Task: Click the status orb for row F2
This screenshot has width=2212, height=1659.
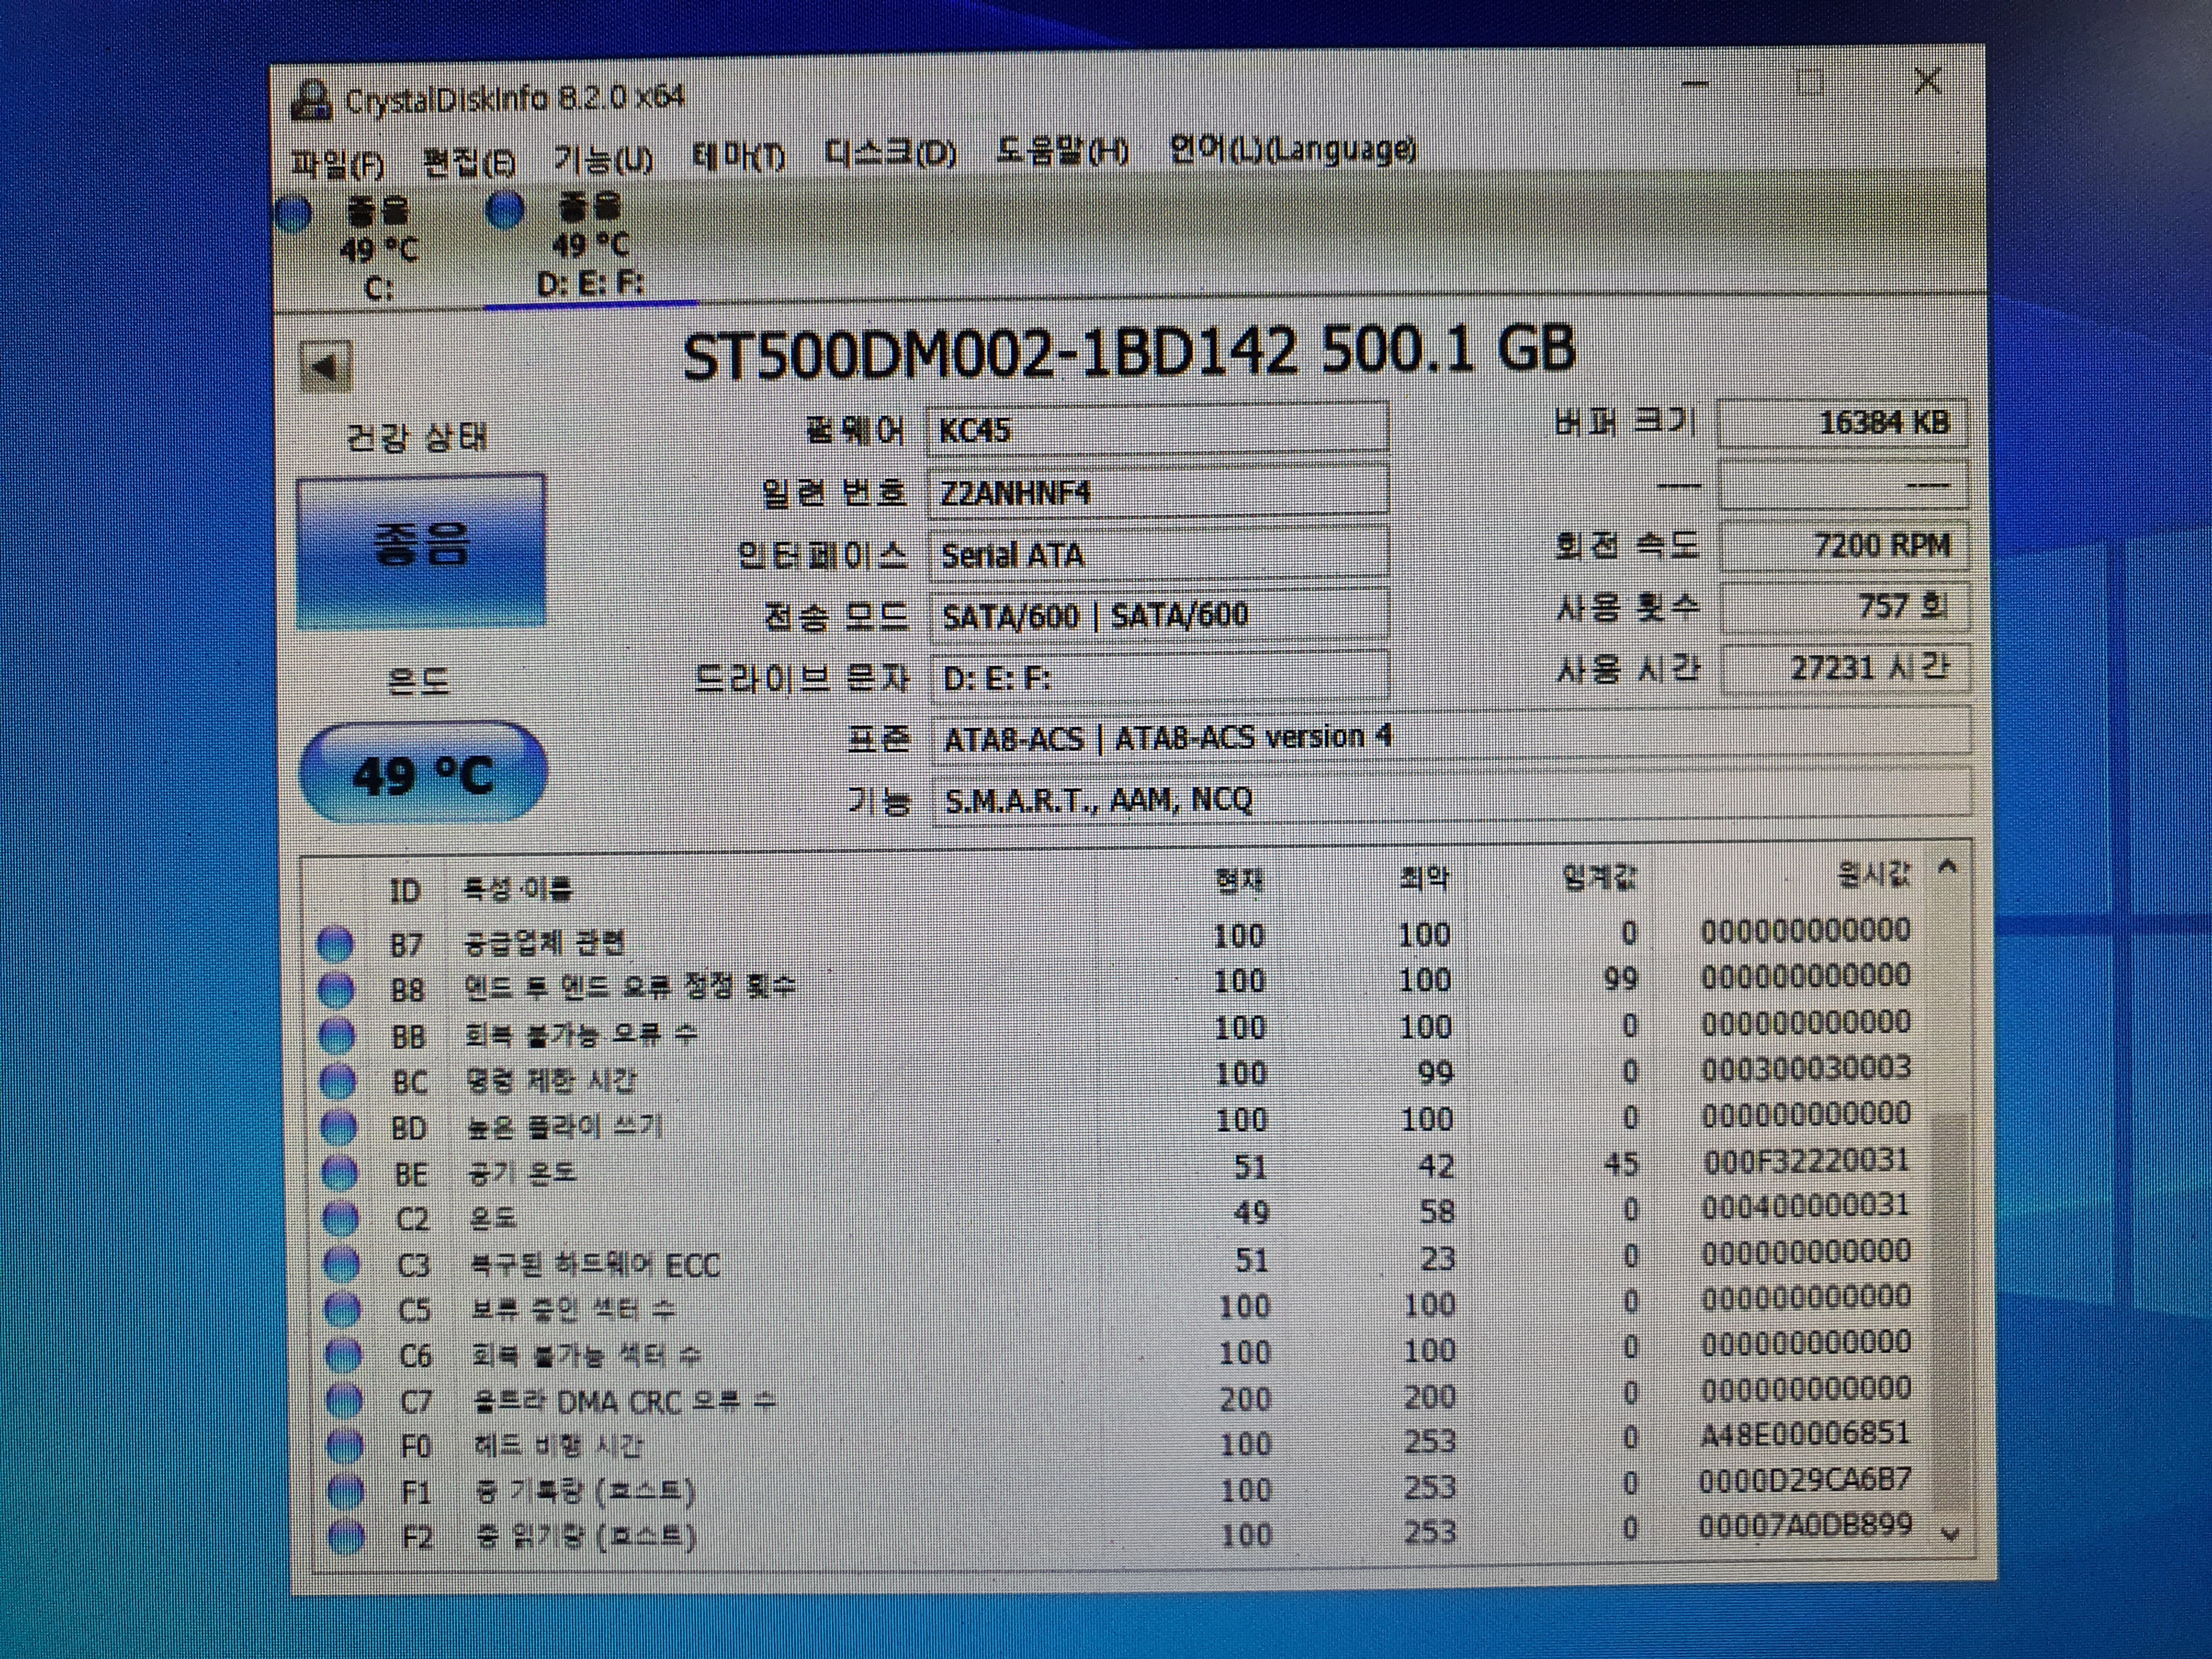Action: point(347,1537)
